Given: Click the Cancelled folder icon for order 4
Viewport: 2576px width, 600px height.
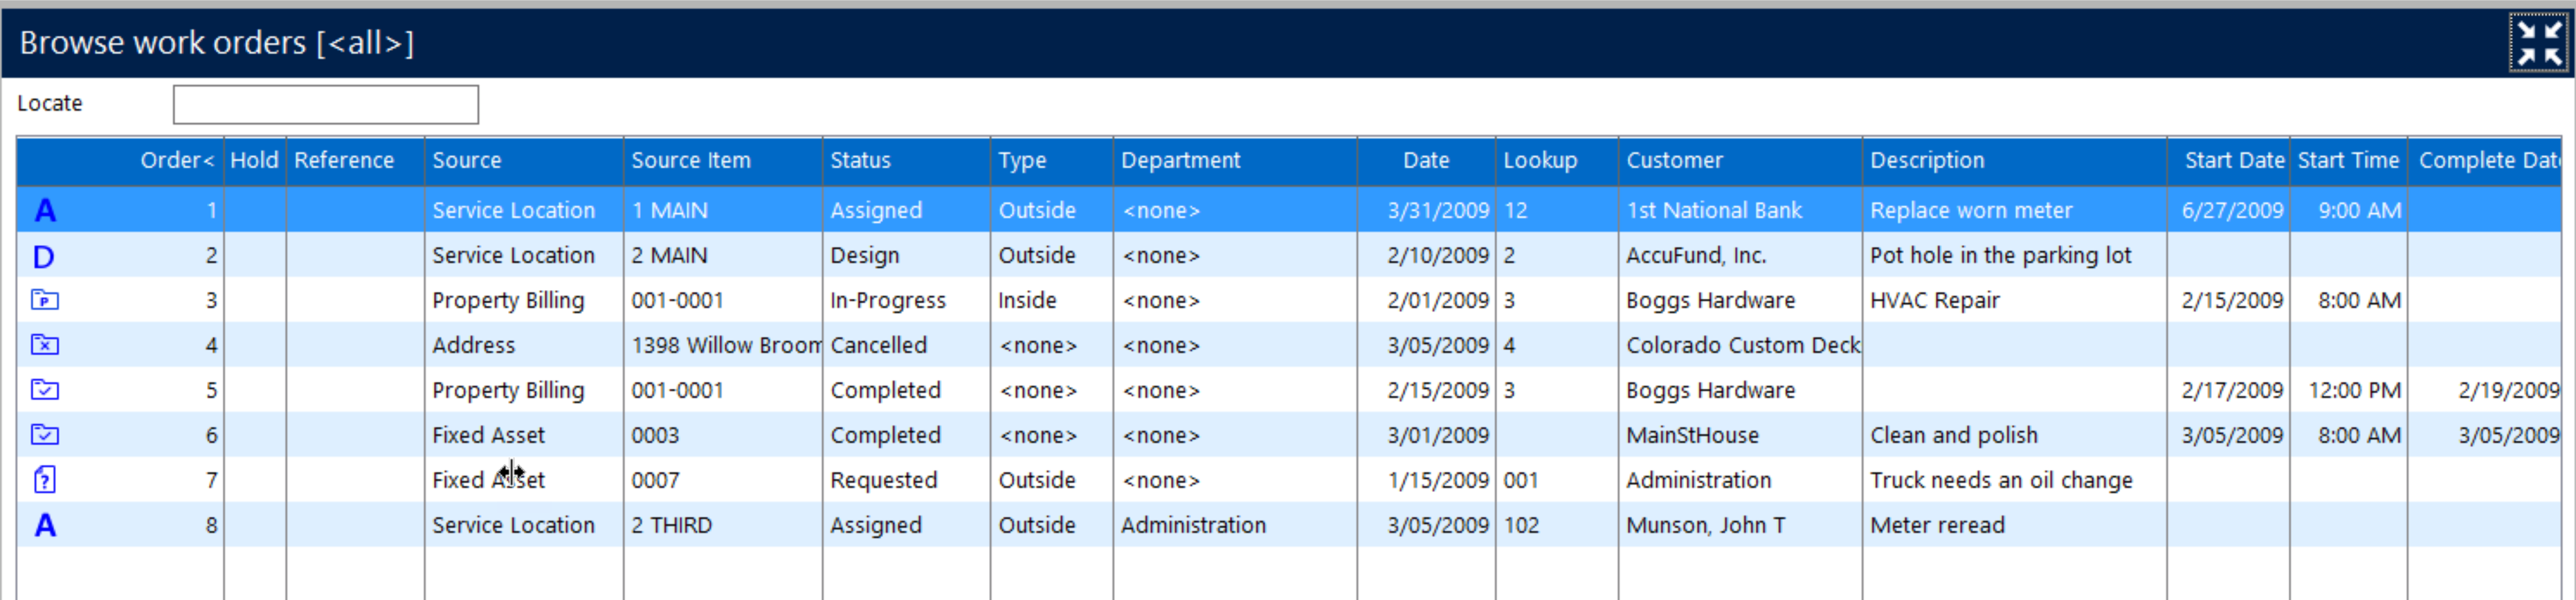Looking at the screenshot, I should 45,345.
